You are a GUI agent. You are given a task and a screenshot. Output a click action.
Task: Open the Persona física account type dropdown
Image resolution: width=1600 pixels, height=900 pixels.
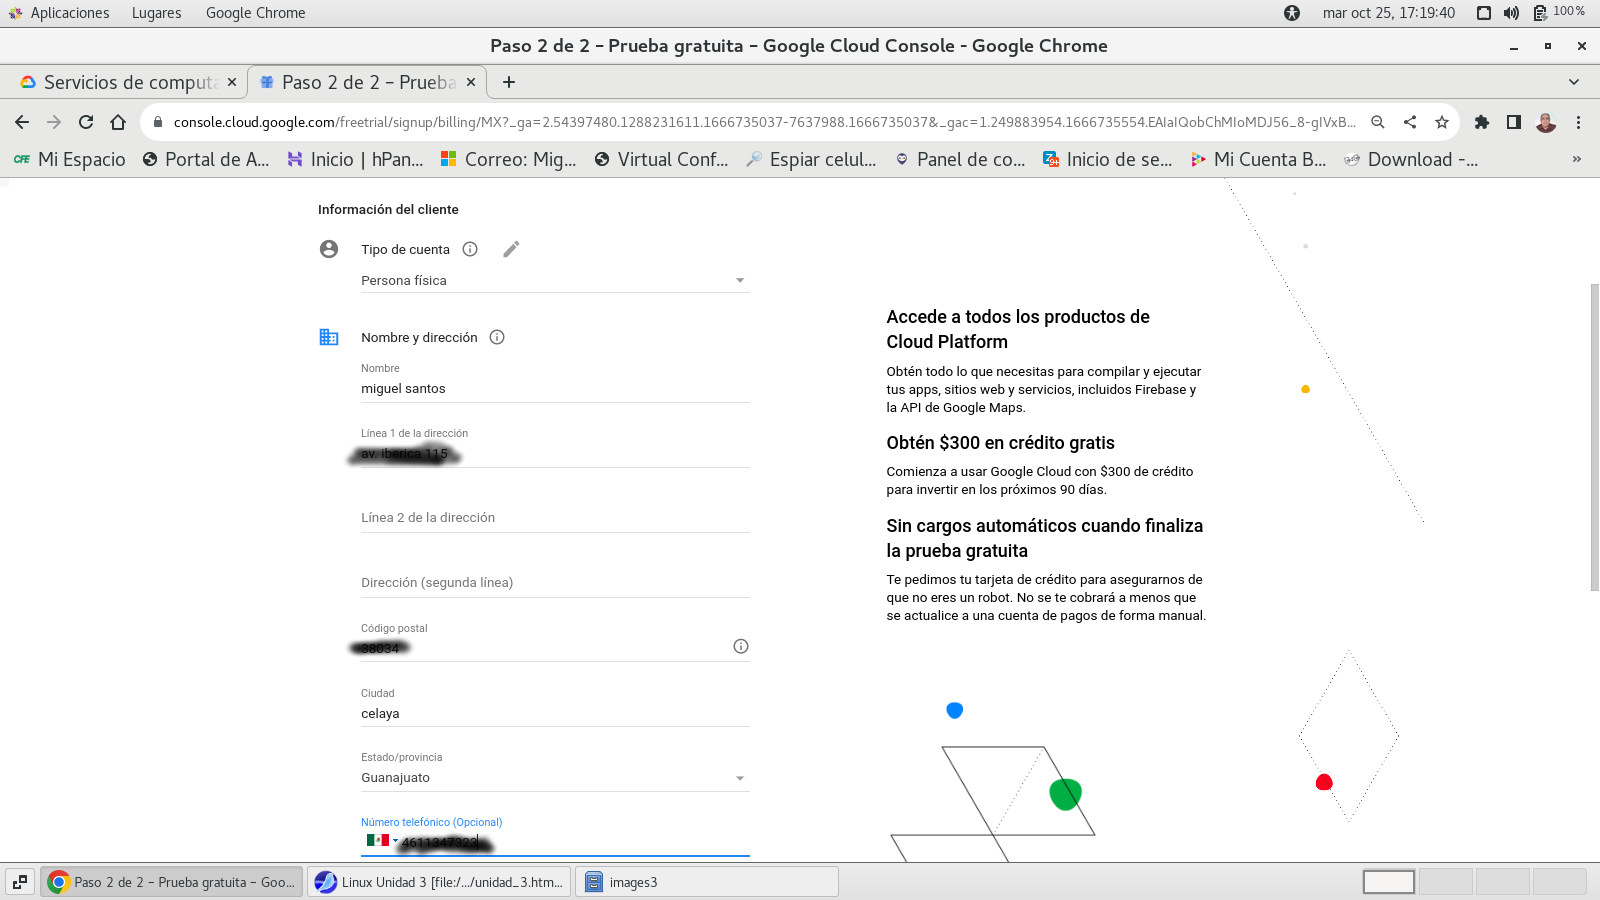tap(555, 281)
